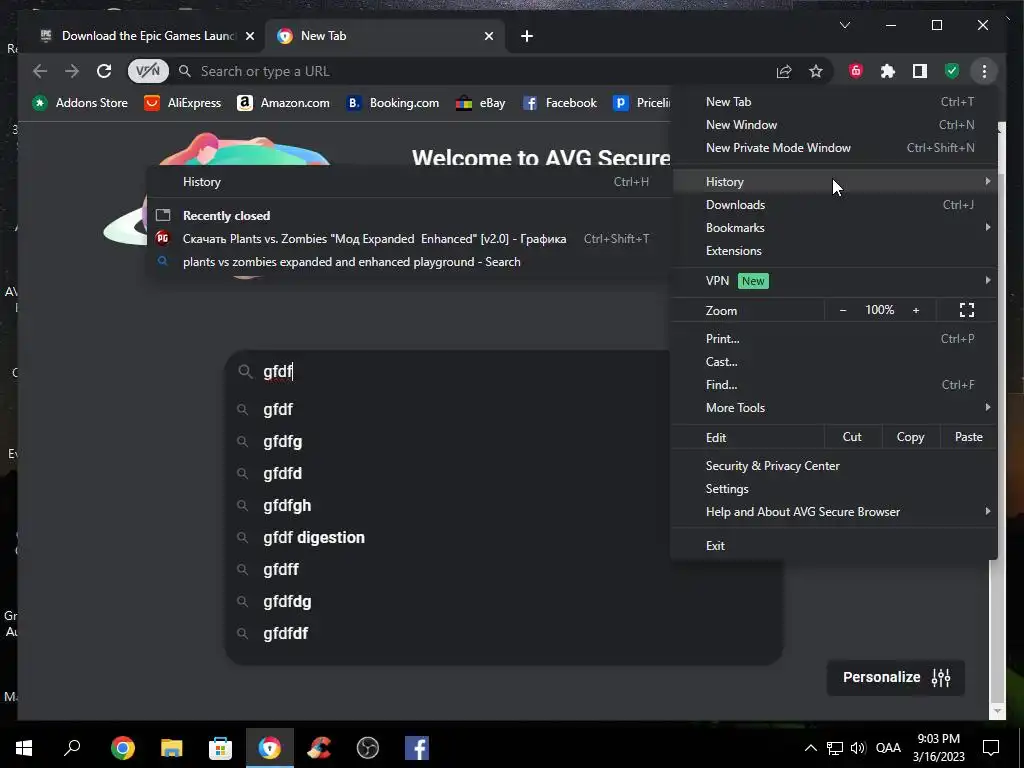Expand Help and About AVG Secure Browser
The width and height of the screenshot is (1024, 768).
coord(834,512)
